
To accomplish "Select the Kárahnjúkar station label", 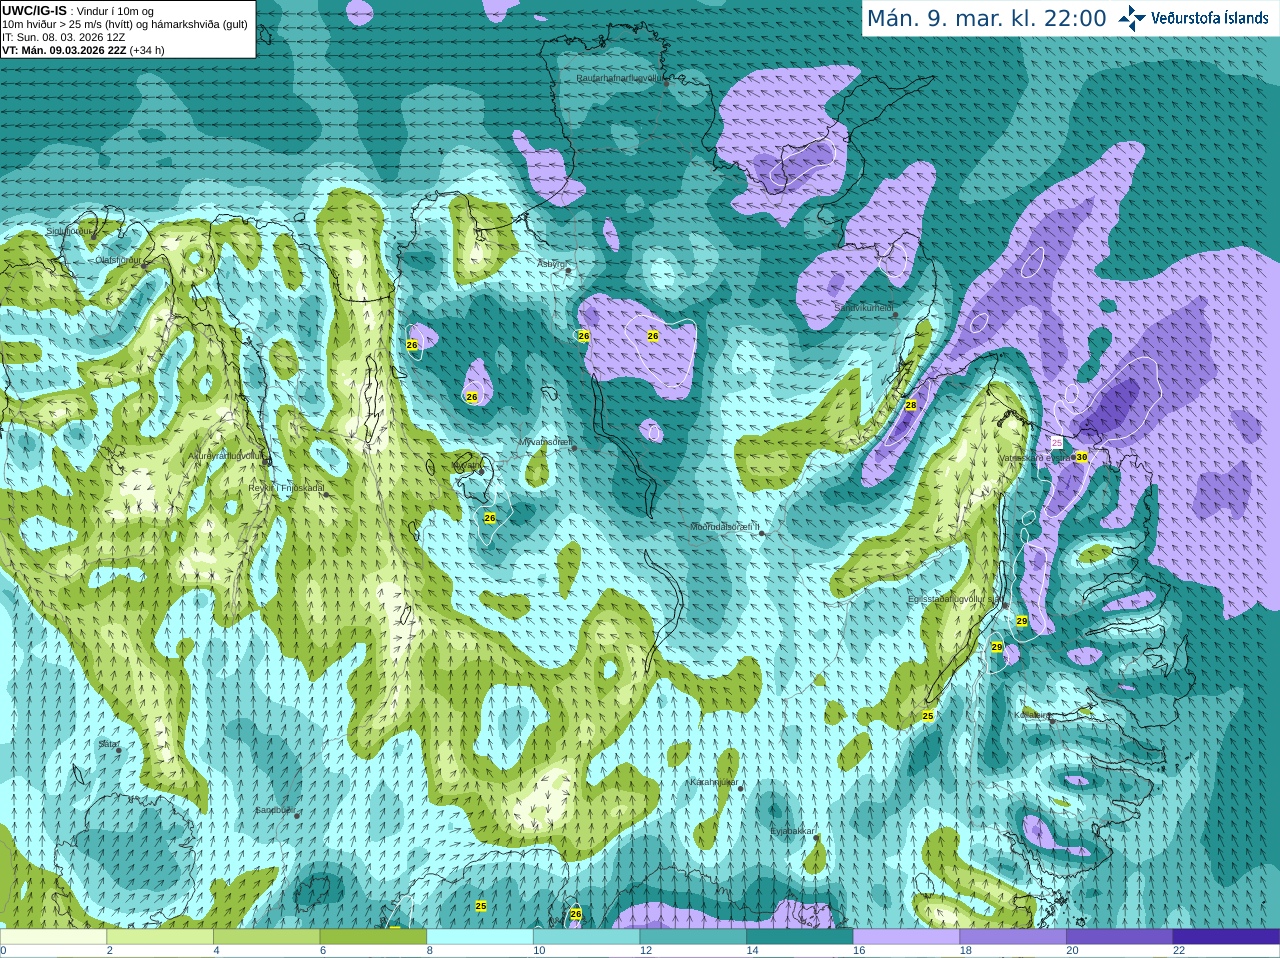I will (714, 782).
